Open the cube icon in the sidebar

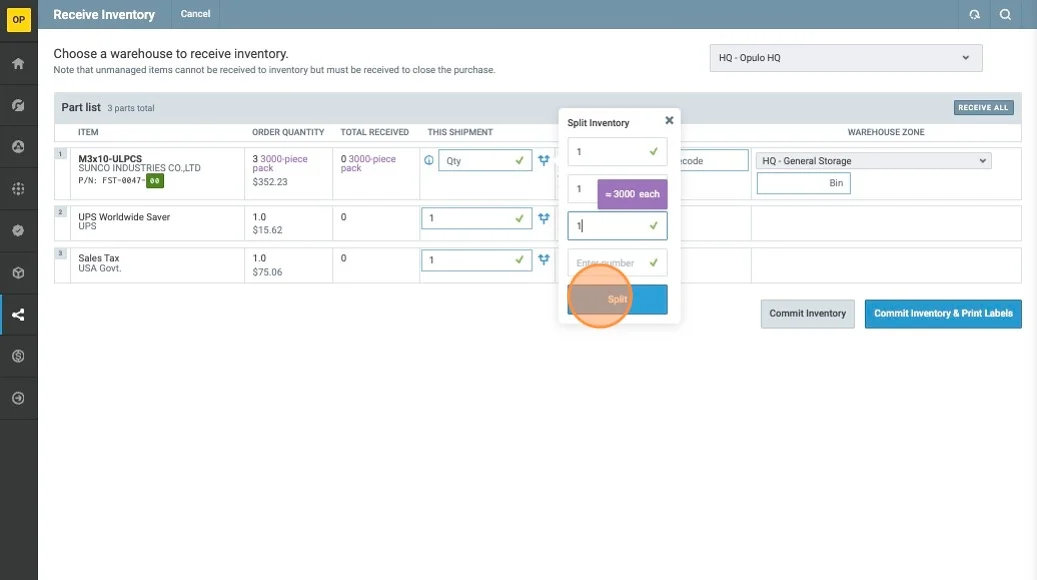pyautogui.click(x=18, y=272)
